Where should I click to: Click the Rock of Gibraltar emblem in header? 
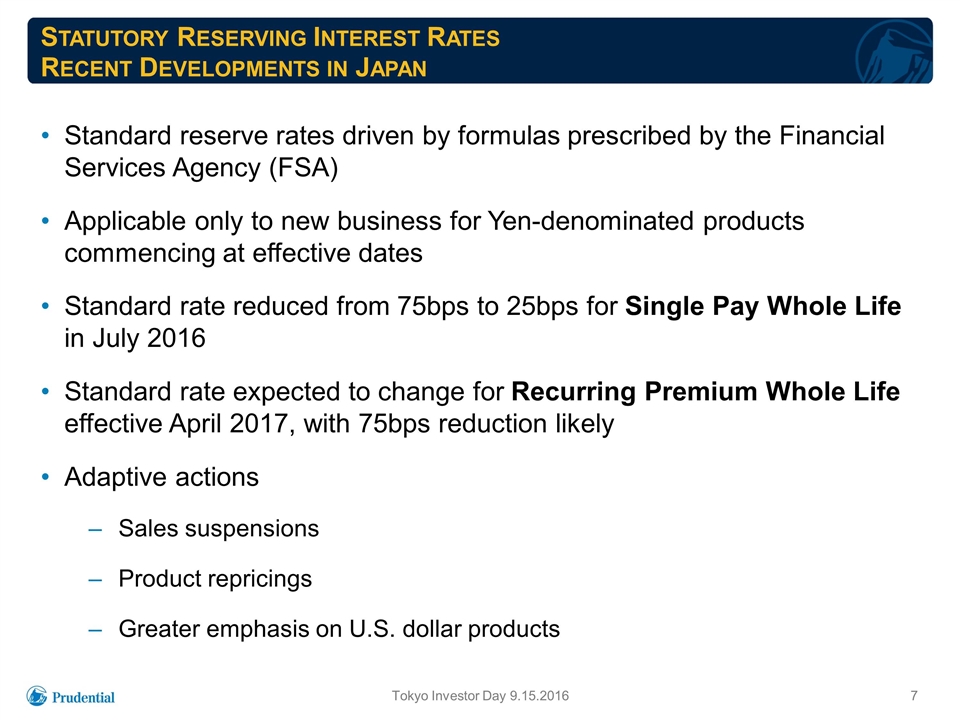(x=893, y=51)
